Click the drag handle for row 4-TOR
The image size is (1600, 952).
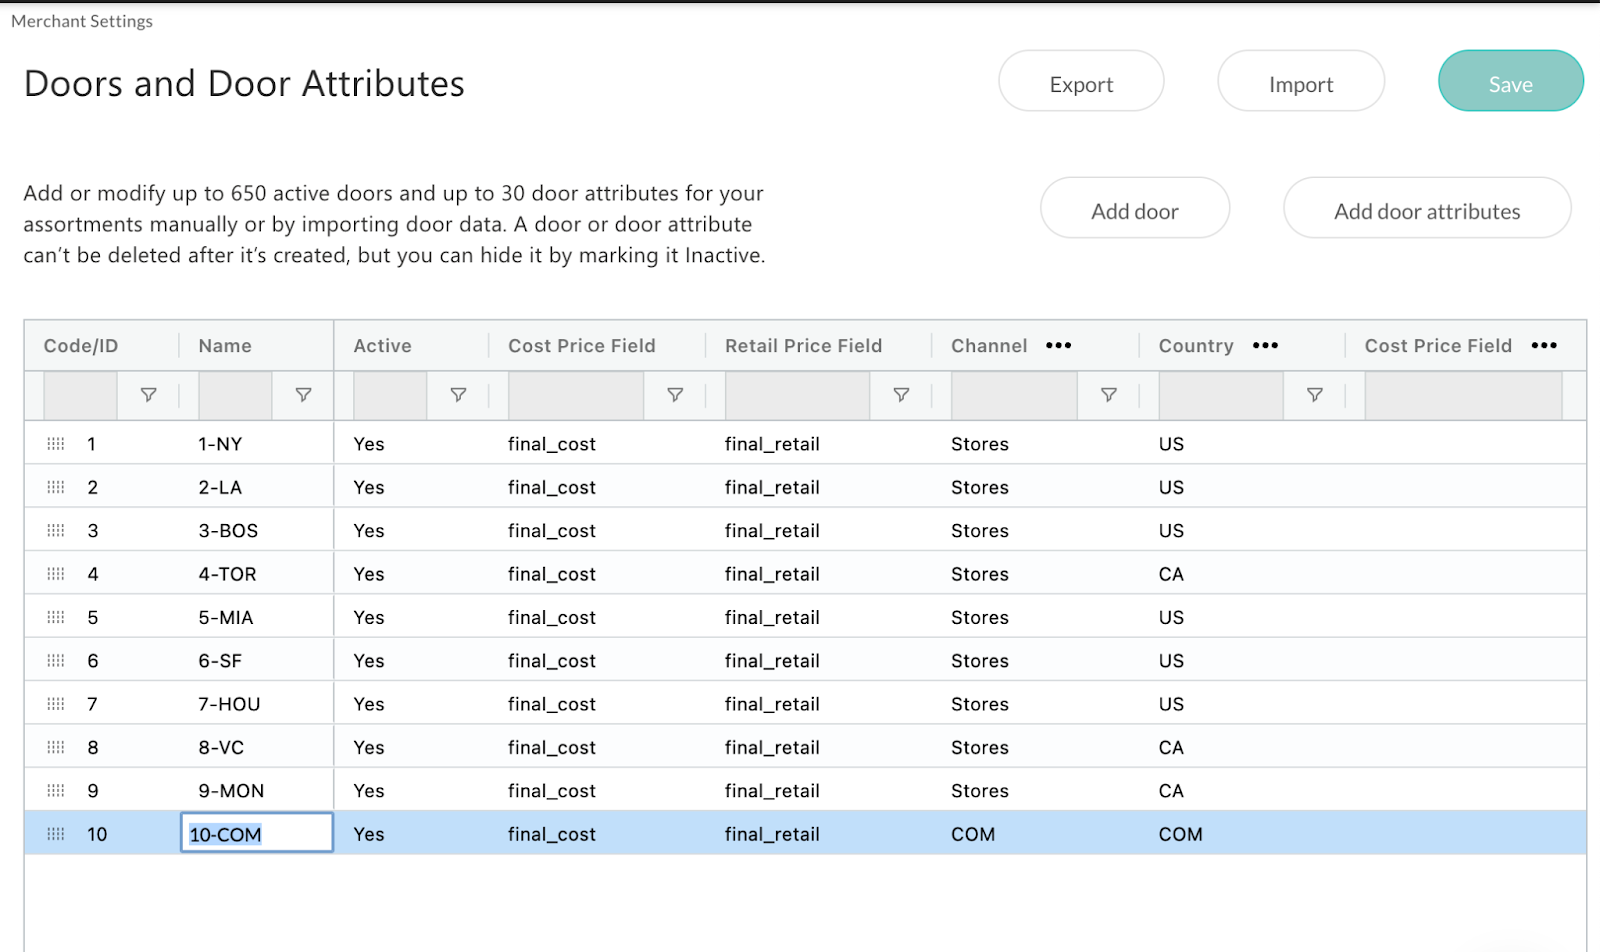click(x=56, y=574)
